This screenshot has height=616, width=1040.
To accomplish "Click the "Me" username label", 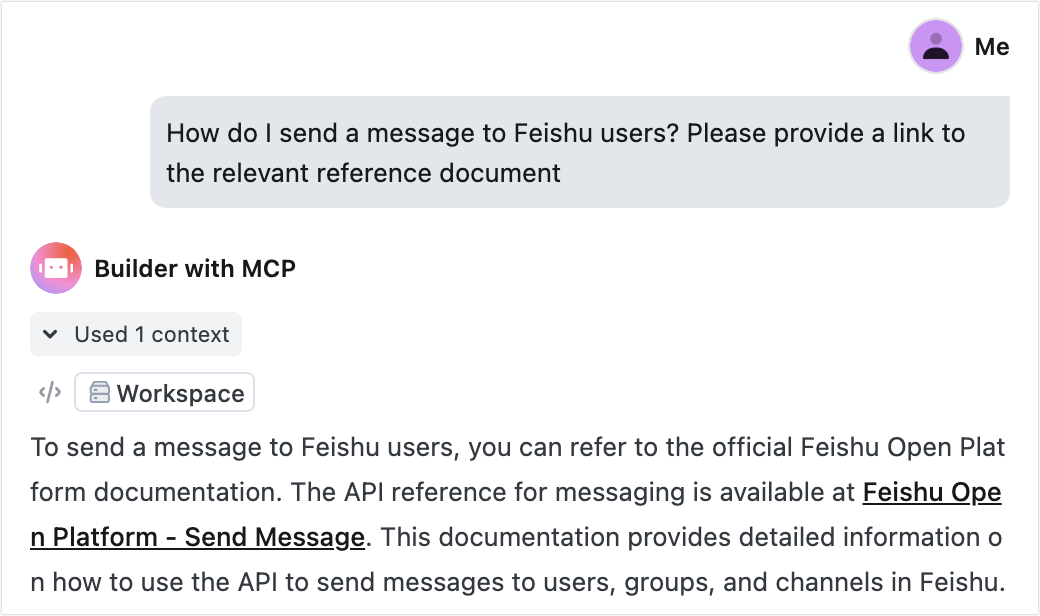I will tap(991, 47).
